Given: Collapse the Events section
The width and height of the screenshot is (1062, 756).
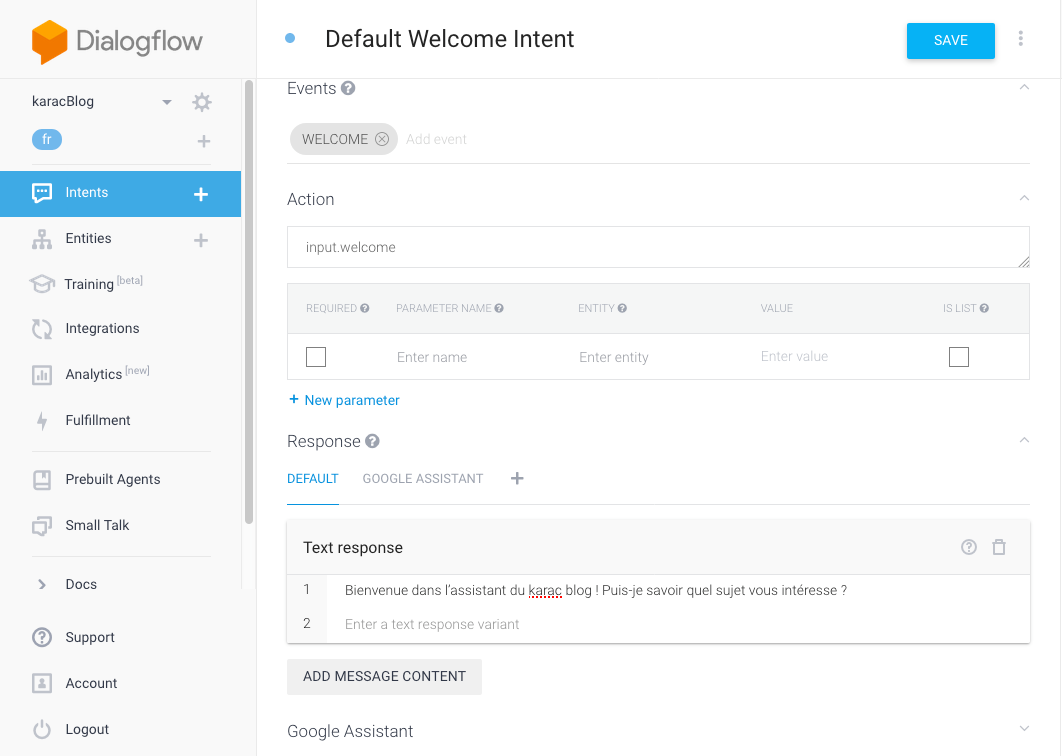Looking at the screenshot, I should (x=1024, y=87).
